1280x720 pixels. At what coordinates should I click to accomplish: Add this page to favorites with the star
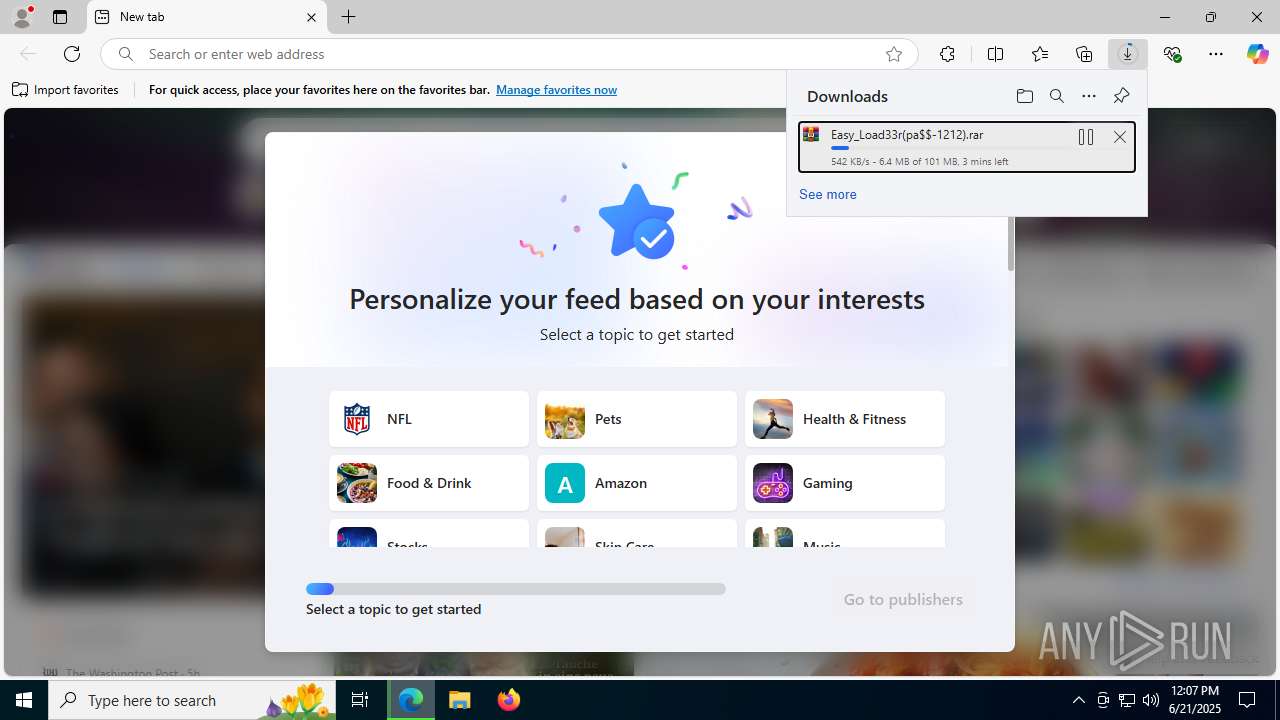(x=894, y=54)
